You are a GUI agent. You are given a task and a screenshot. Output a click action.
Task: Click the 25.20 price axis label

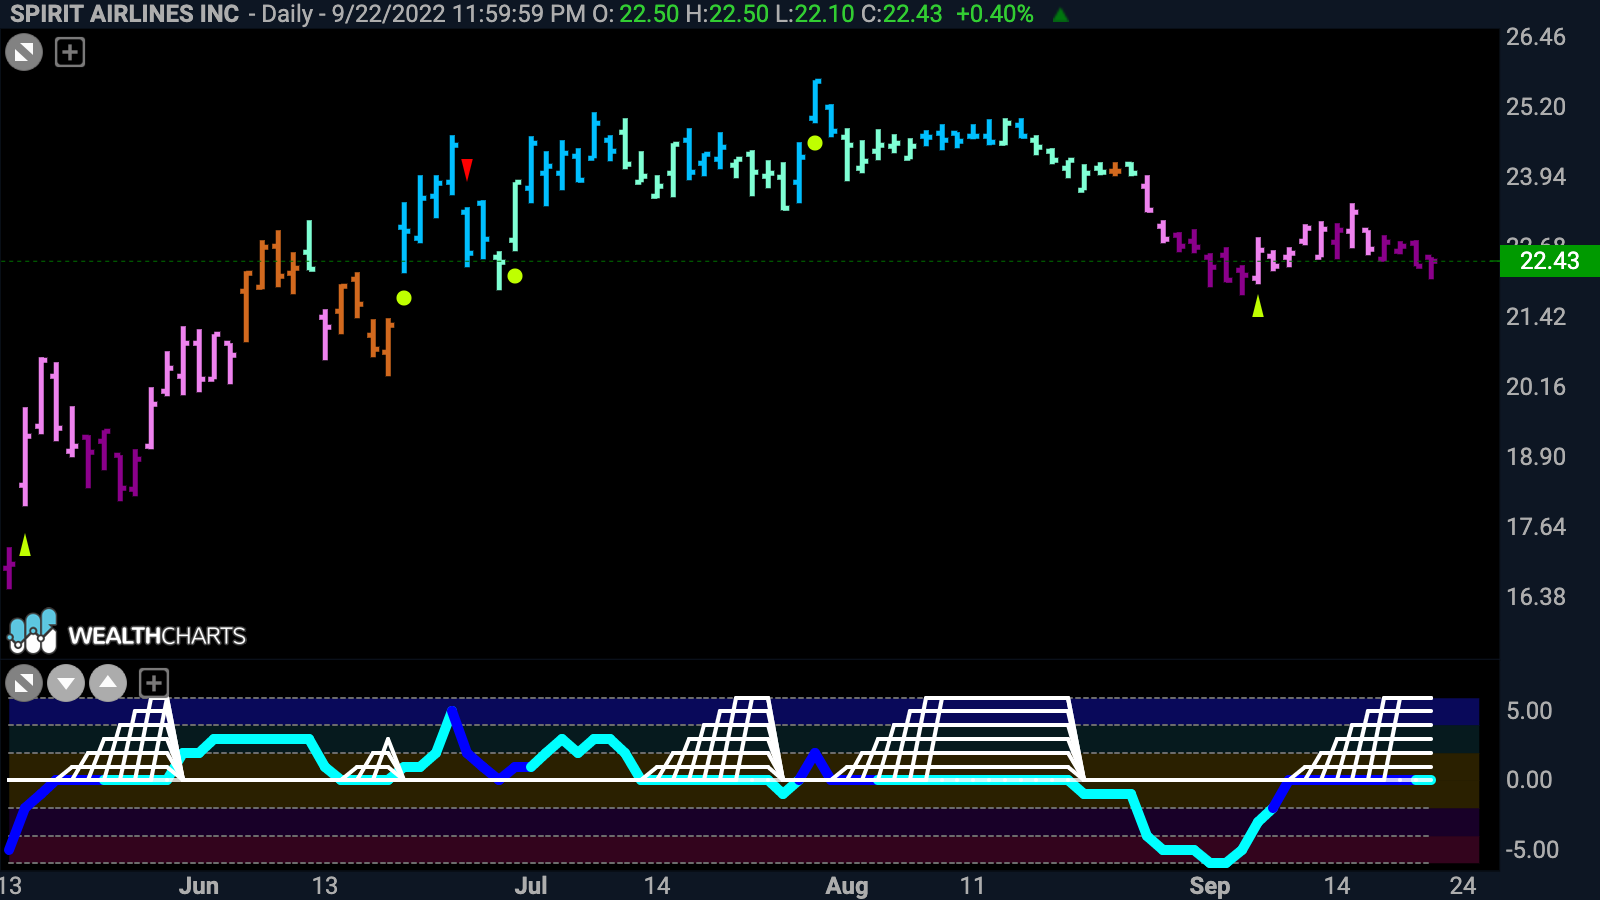(x=1536, y=107)
